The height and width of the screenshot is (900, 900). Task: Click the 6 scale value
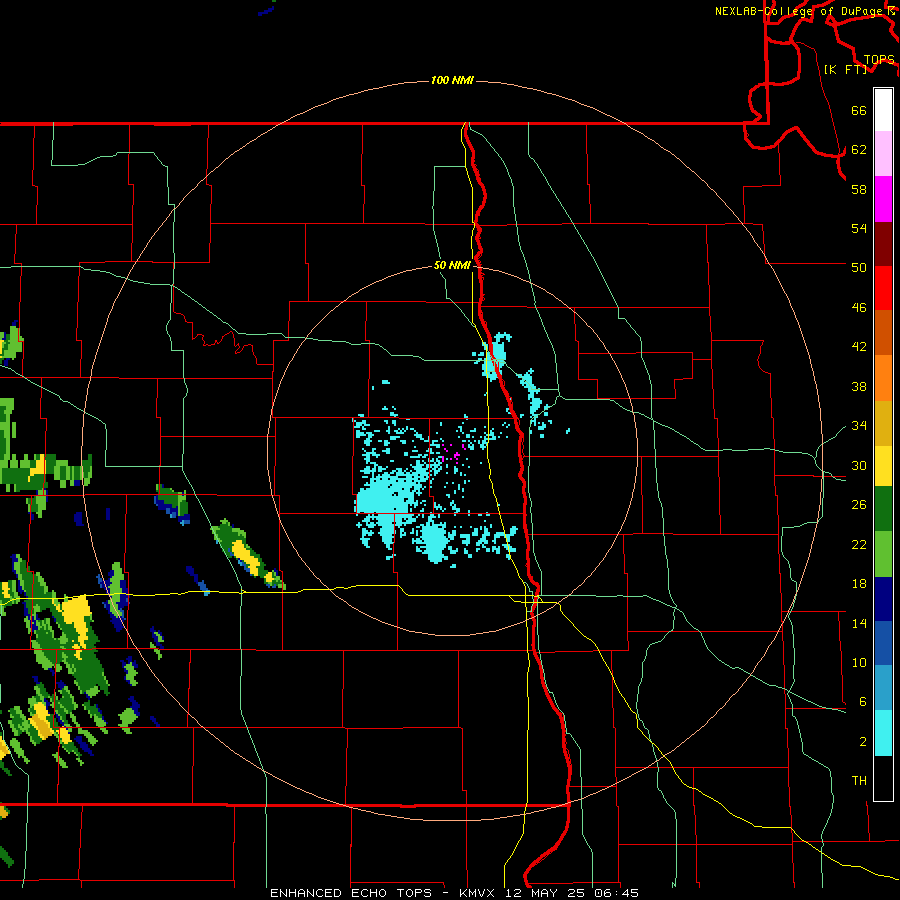point(862,702)
